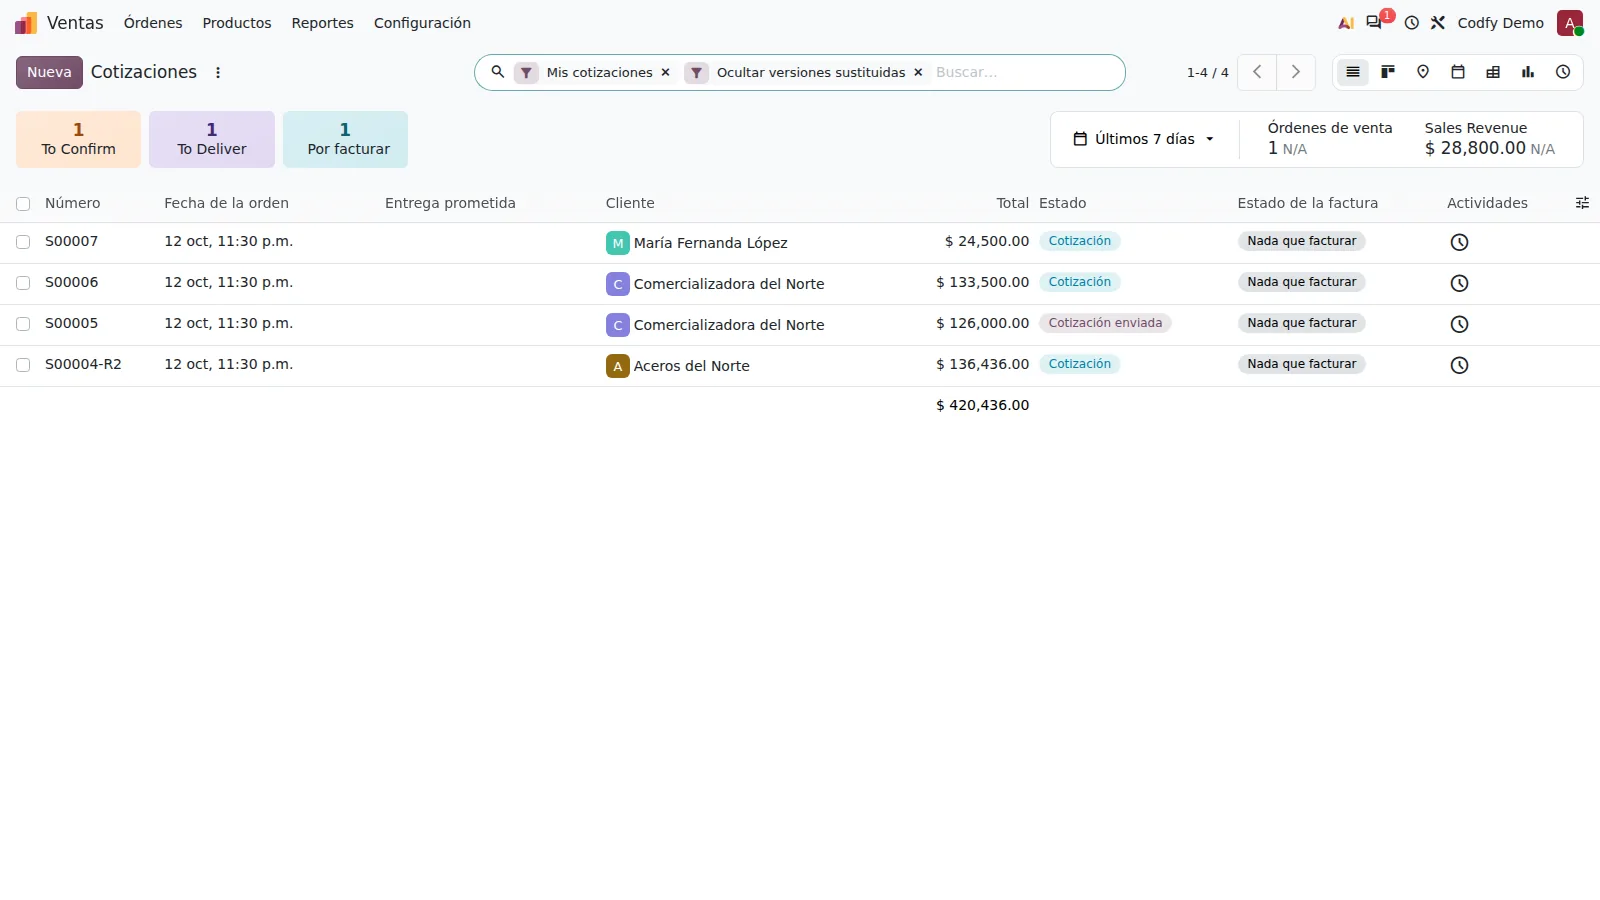Go to the previous page of records
This screenshot has height=900, width=1600.
coord(1257,72)
